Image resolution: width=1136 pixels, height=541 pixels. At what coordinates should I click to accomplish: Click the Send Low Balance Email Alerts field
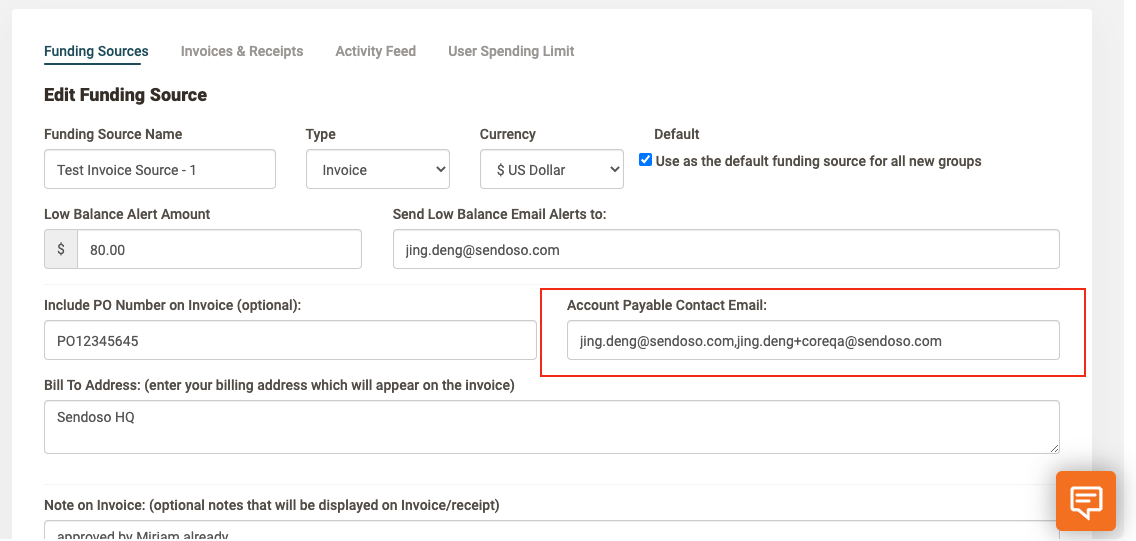[725, 250]
